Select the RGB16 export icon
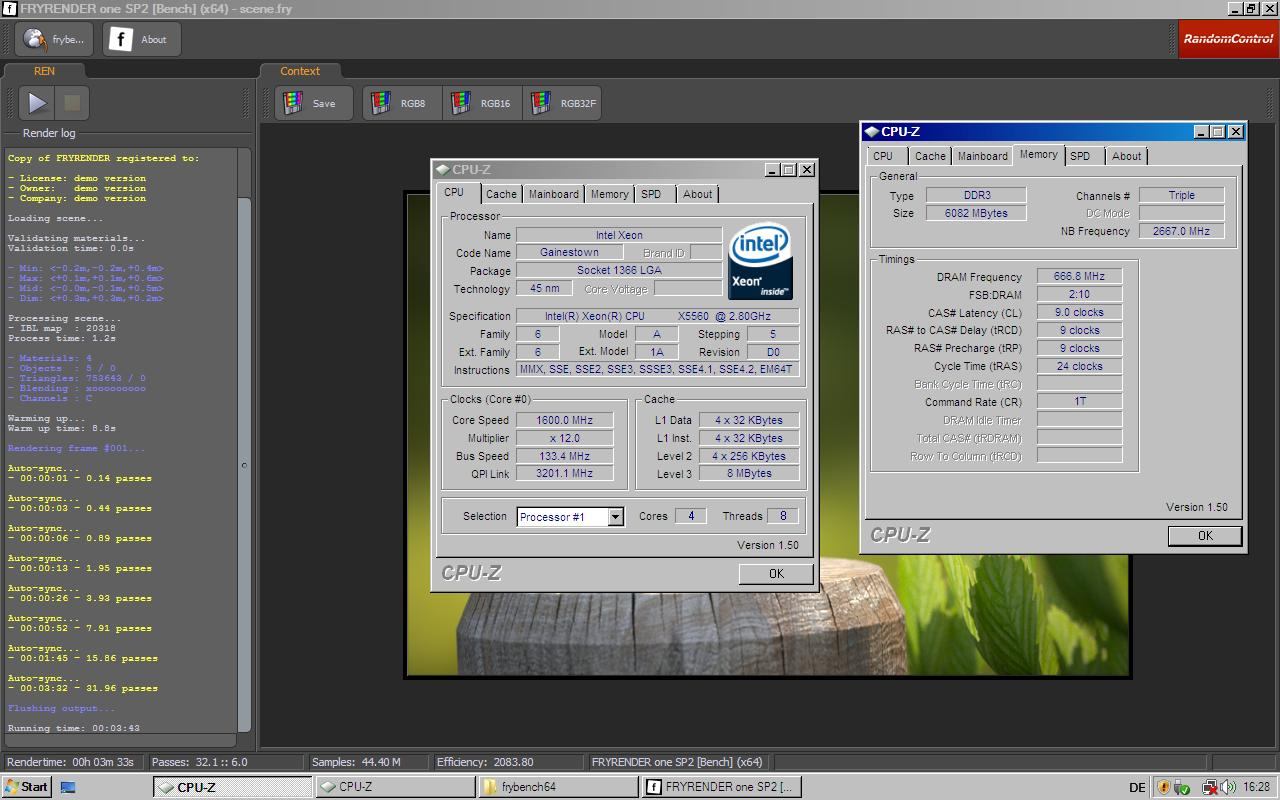The image size is (1280, 800). click(x=461, y=103)
